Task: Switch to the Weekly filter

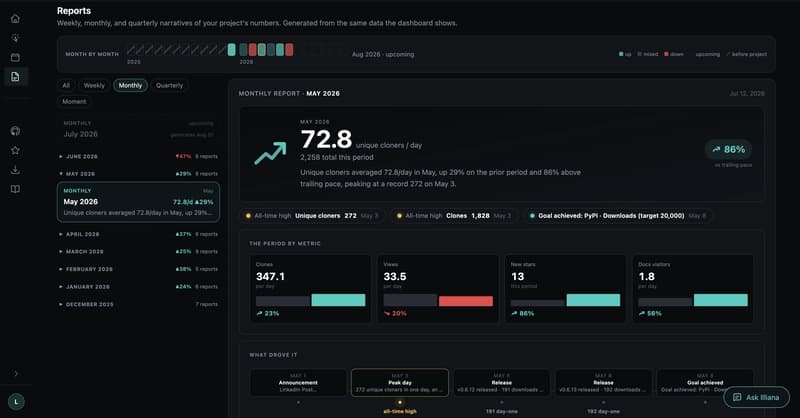Action: click(x=94, y=85)
